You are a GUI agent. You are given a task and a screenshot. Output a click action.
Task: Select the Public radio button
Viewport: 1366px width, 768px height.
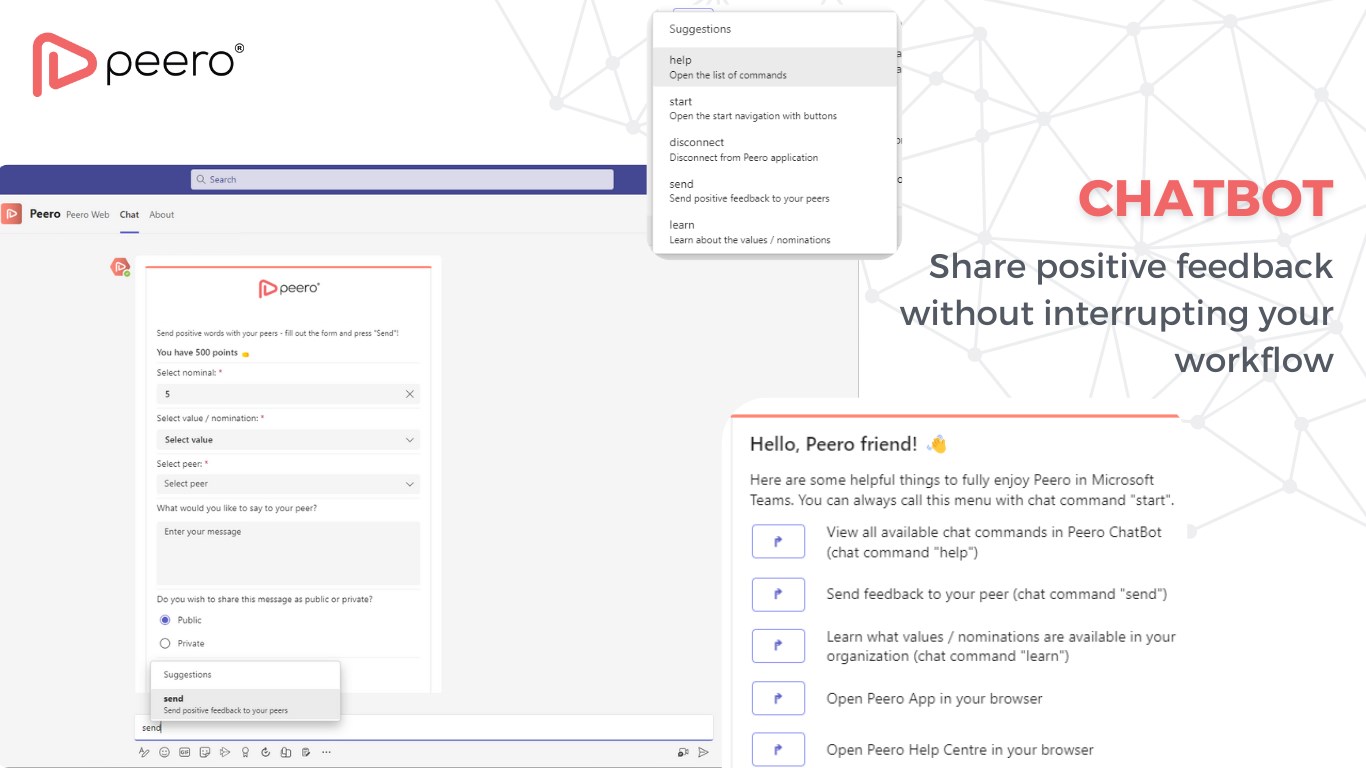(x=165, y=620)
